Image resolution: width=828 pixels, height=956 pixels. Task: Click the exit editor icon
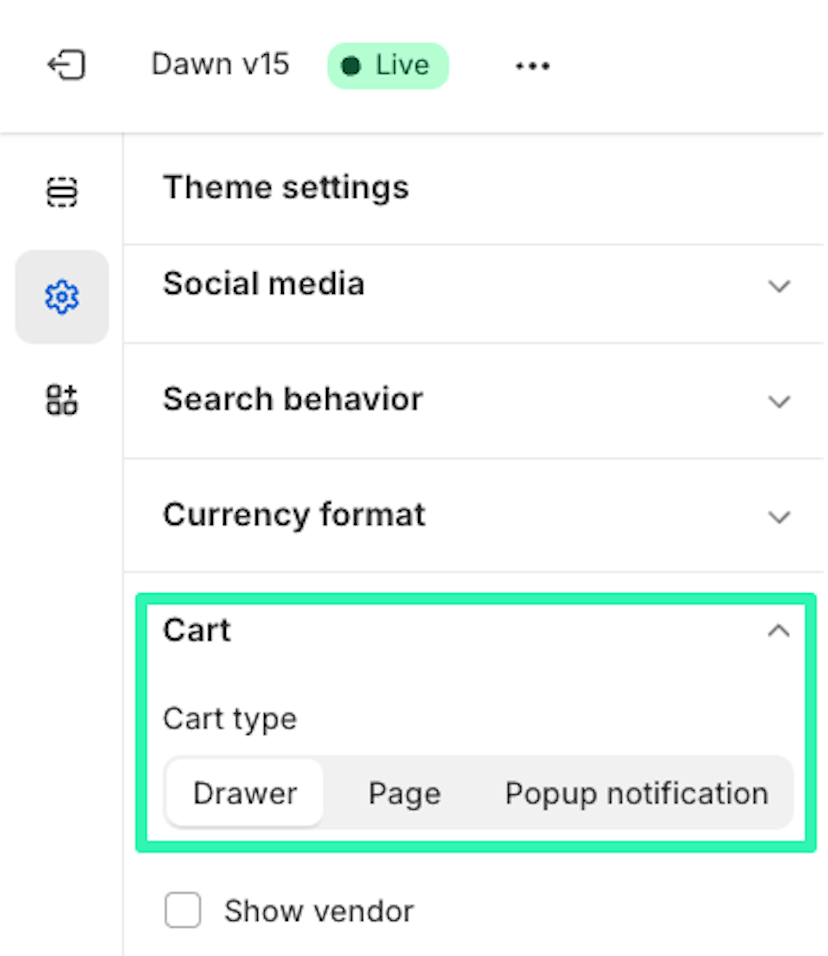66,65
